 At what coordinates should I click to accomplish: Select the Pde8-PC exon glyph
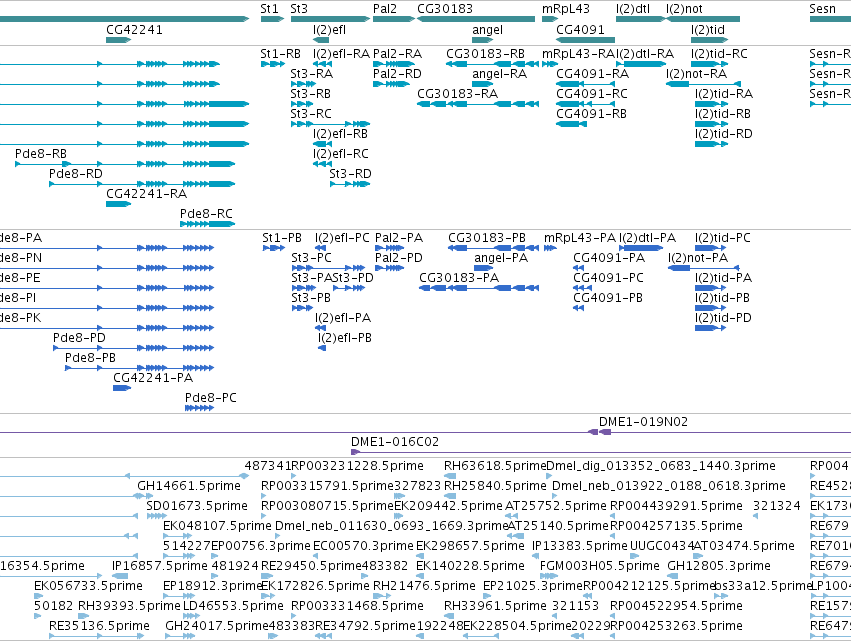[199, 408]
